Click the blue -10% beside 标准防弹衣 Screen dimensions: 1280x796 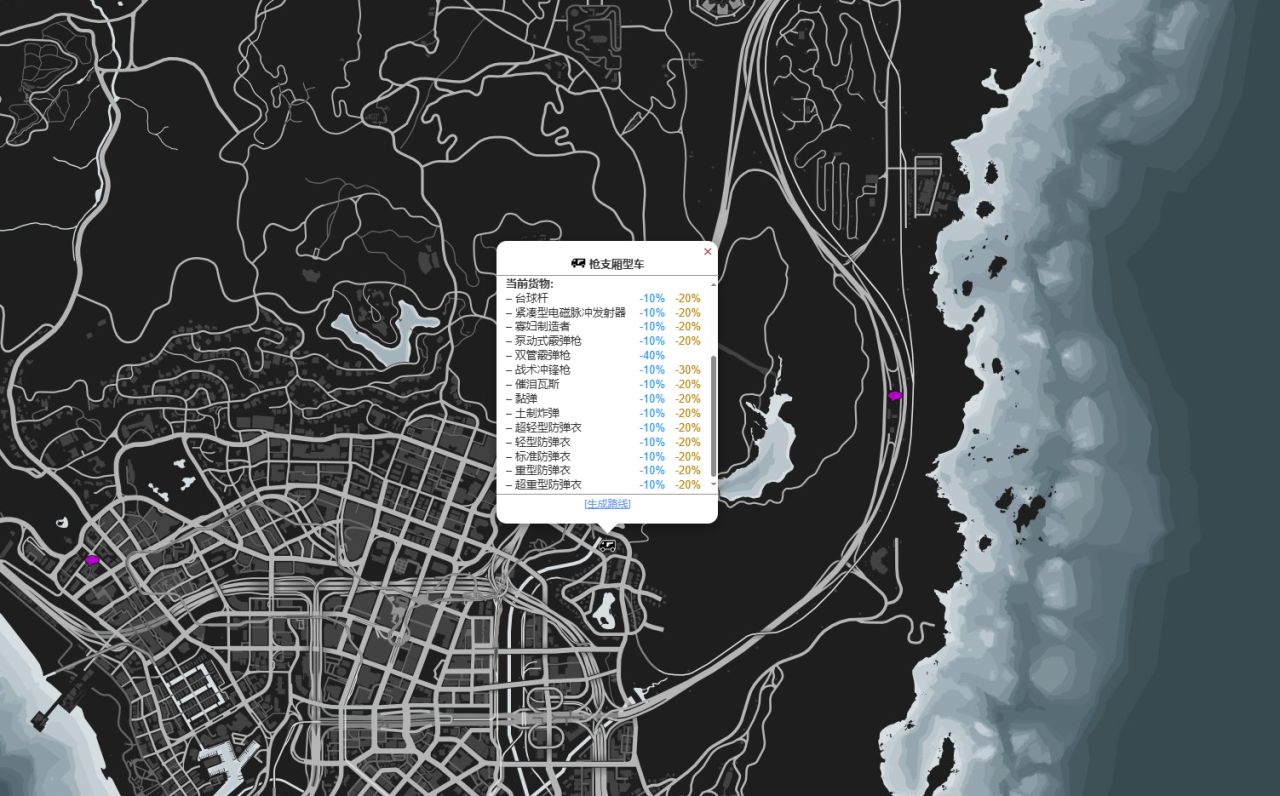coord(652,456)
